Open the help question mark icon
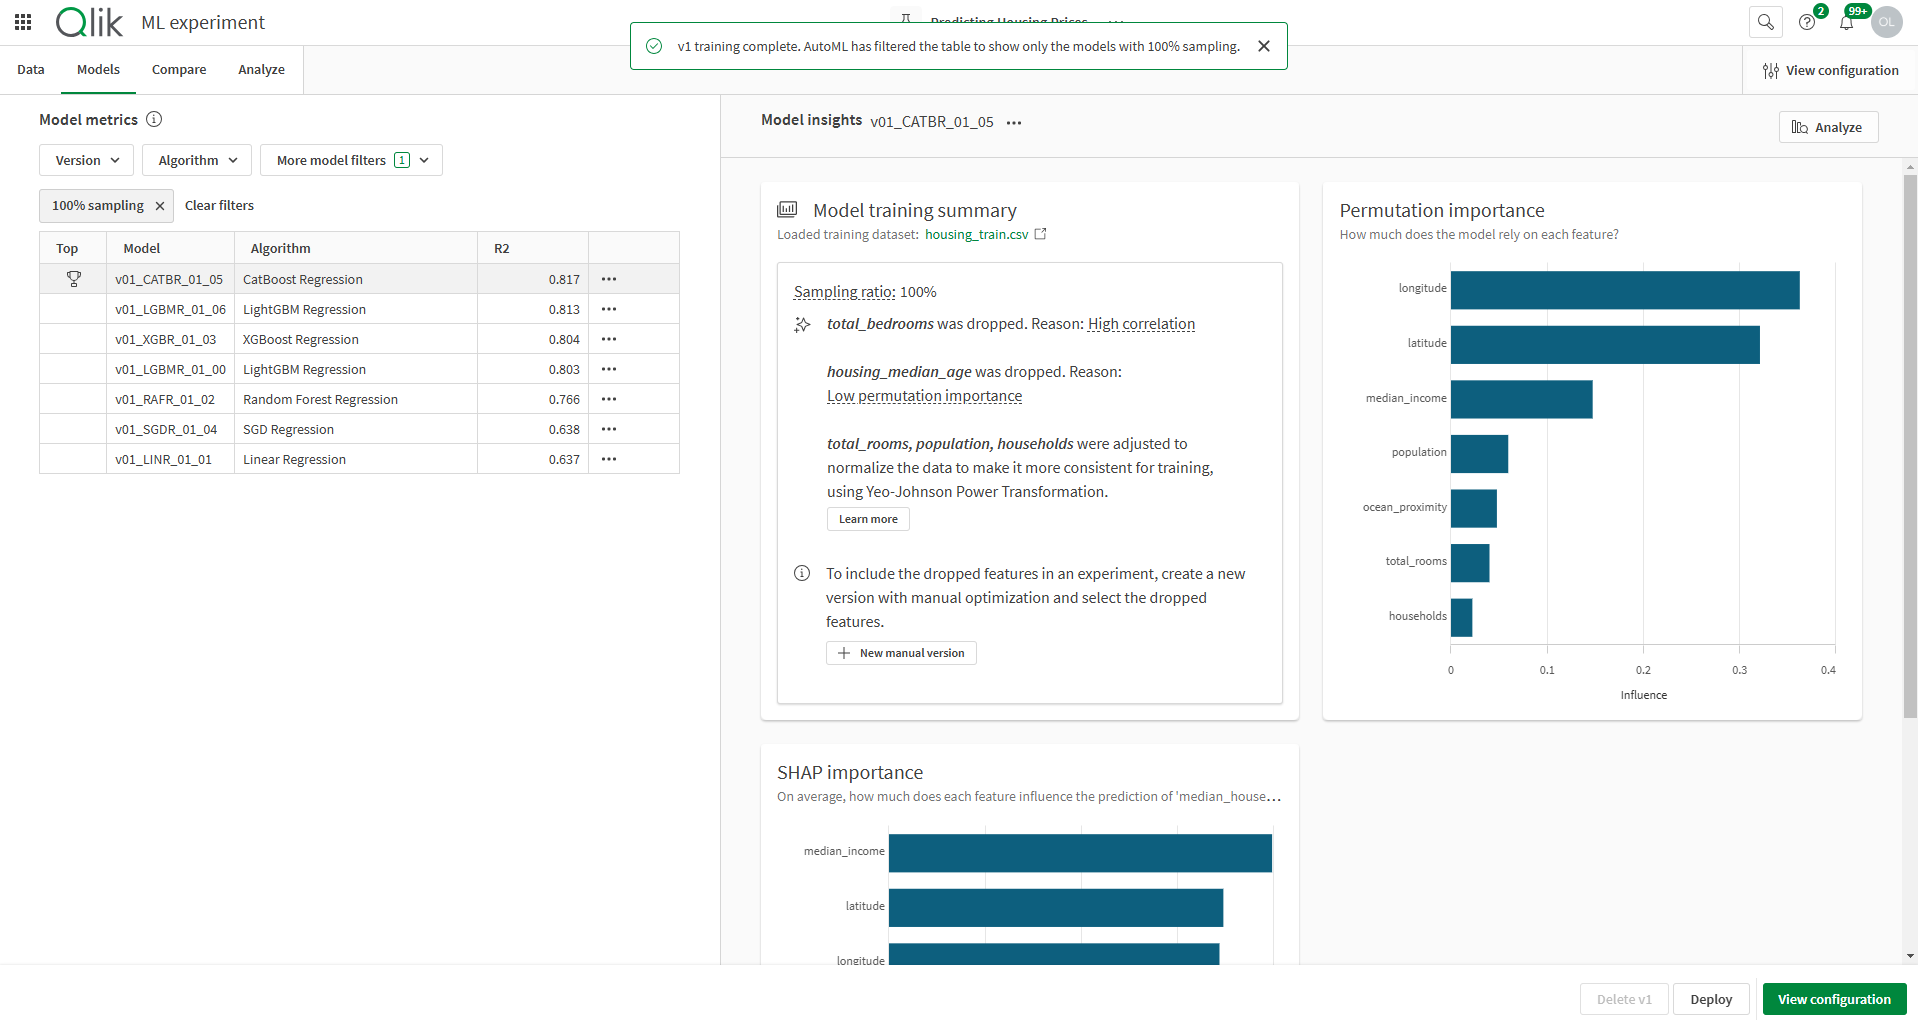 pos(1806,22)
